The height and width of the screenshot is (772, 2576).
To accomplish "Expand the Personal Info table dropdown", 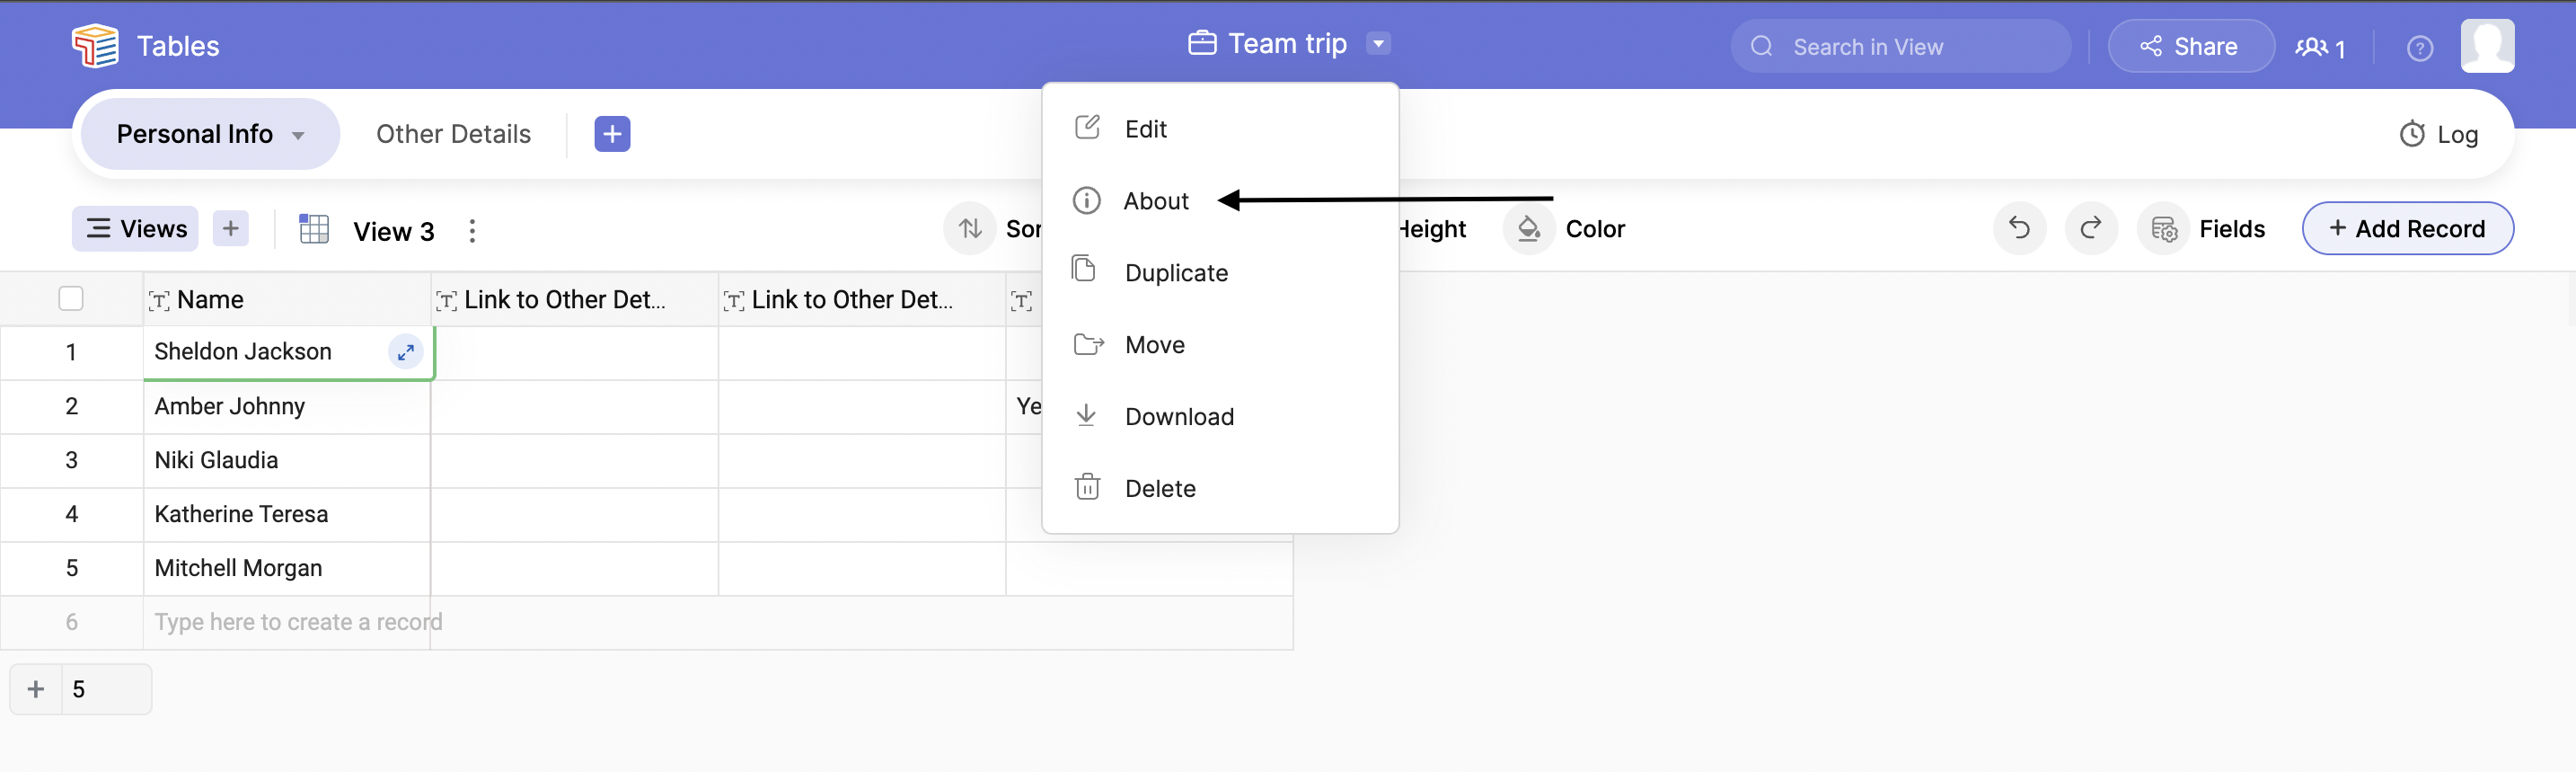I will pos(298,135).
